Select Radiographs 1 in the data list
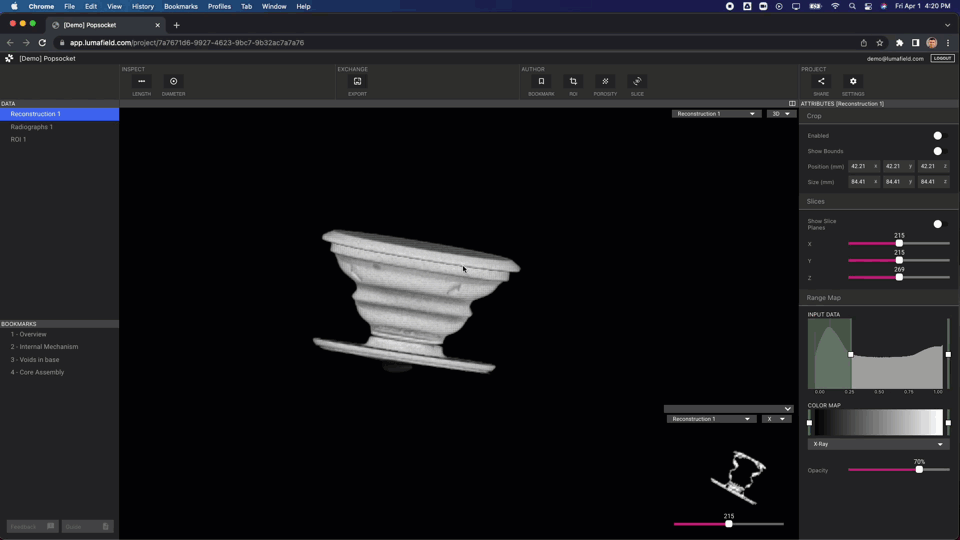Viewport: 960px width, 540px height. pos(32,127)
